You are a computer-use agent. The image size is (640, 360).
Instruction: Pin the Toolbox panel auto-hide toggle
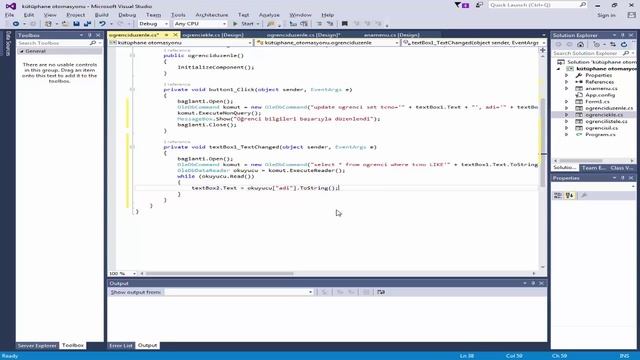(x=90, y=36)
